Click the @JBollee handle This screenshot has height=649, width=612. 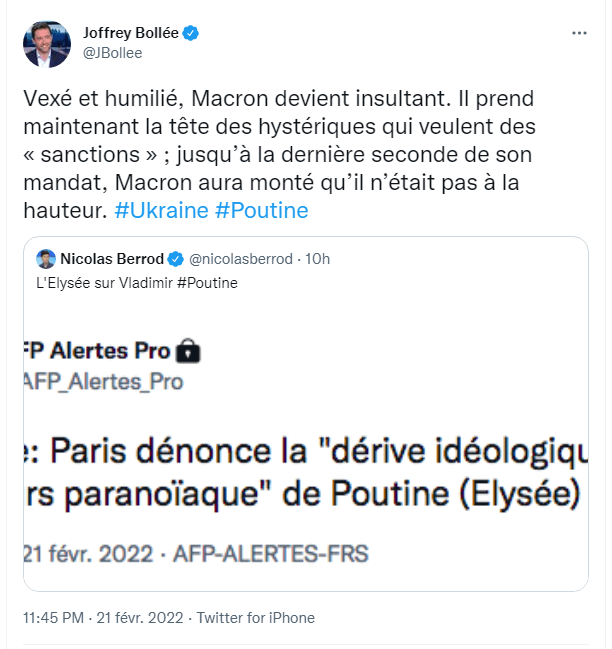point(114,53)
